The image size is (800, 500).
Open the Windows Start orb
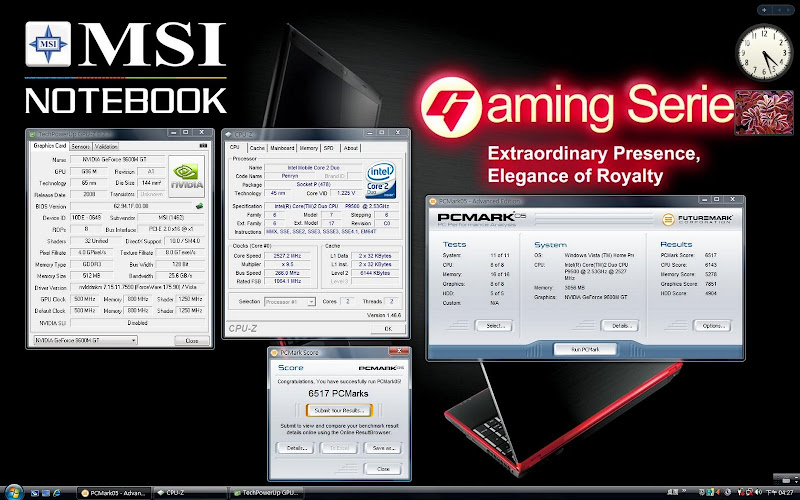13,493
